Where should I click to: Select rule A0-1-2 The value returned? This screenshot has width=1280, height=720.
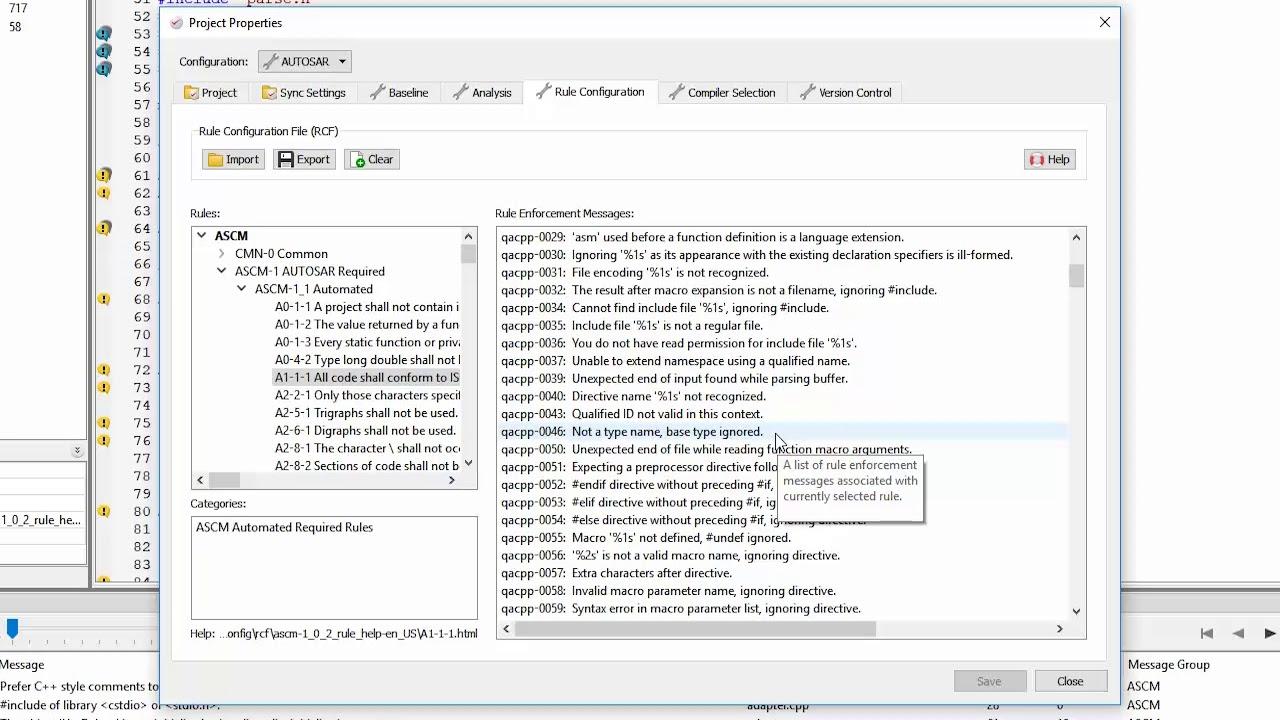367,325
